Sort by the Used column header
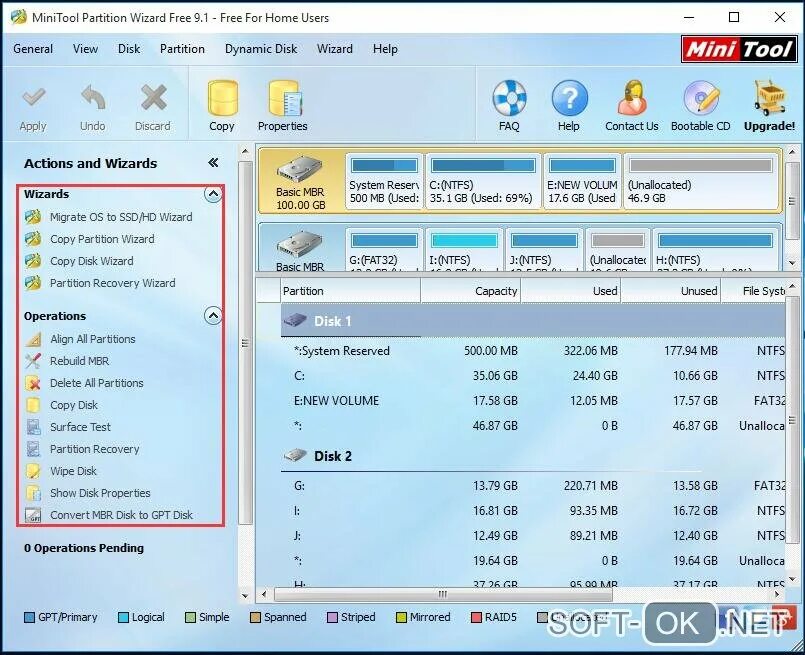This screenshot has width=805, height=655. [x=571, y=291]
